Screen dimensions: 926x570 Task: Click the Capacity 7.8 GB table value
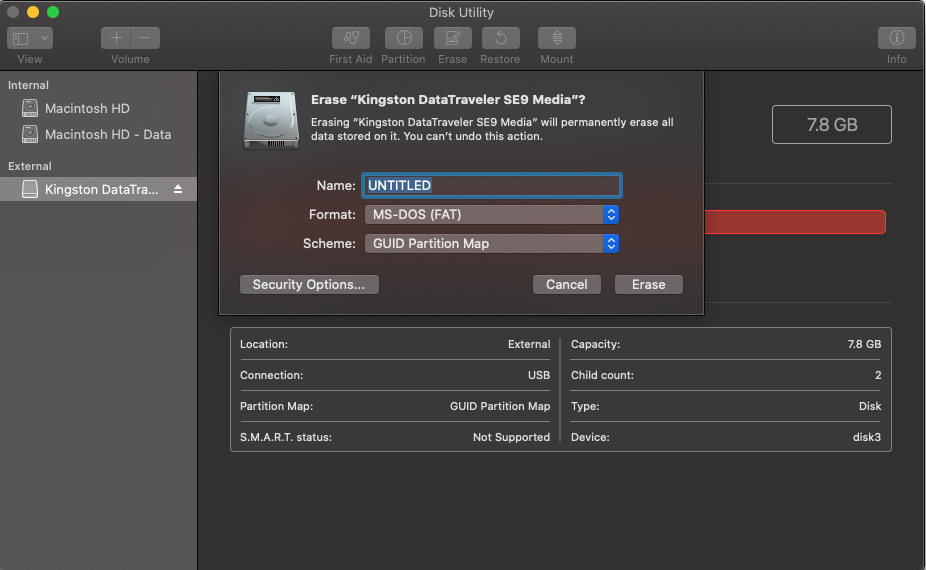tap(864, 344)
